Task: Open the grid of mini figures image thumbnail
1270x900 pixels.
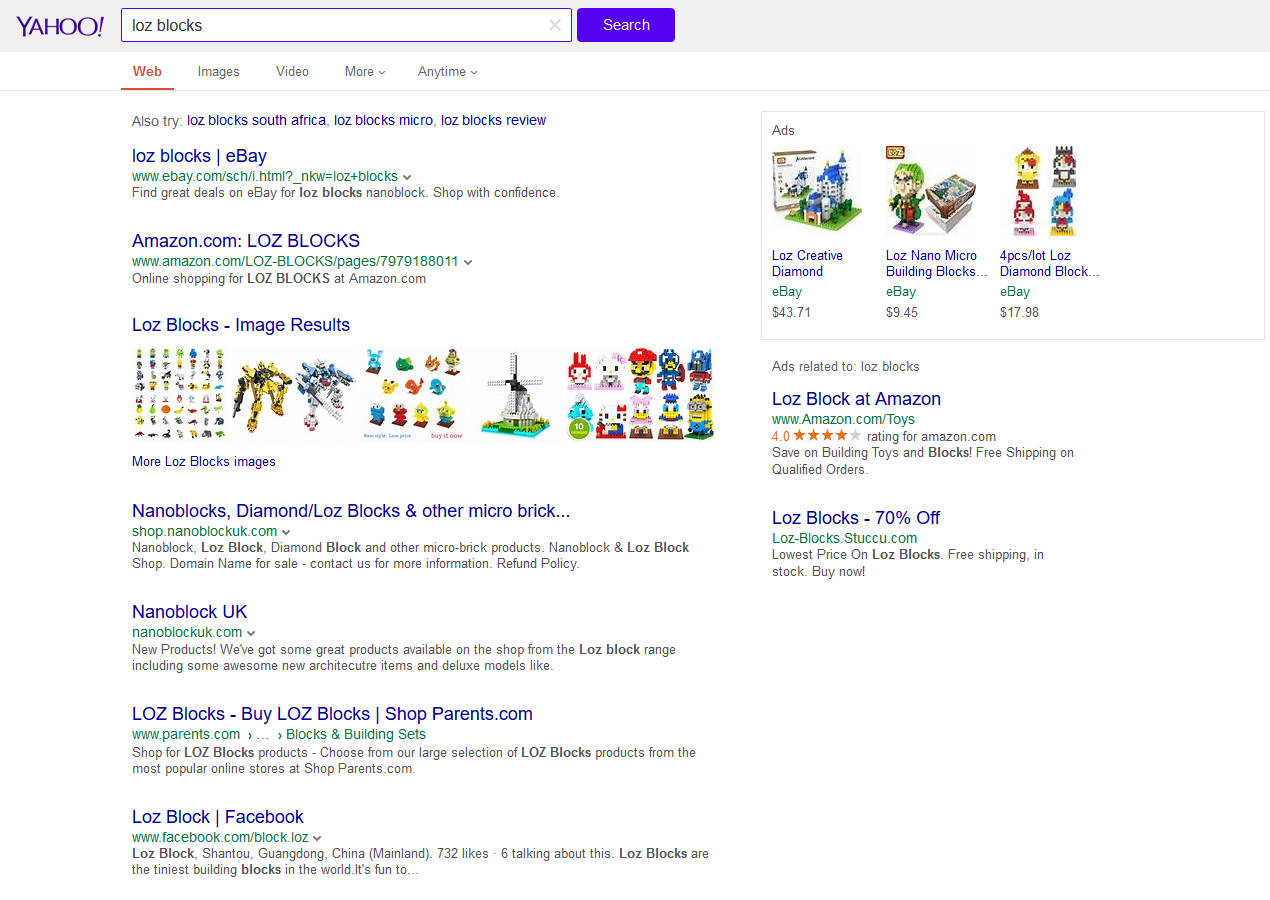Action: point(180,393)
